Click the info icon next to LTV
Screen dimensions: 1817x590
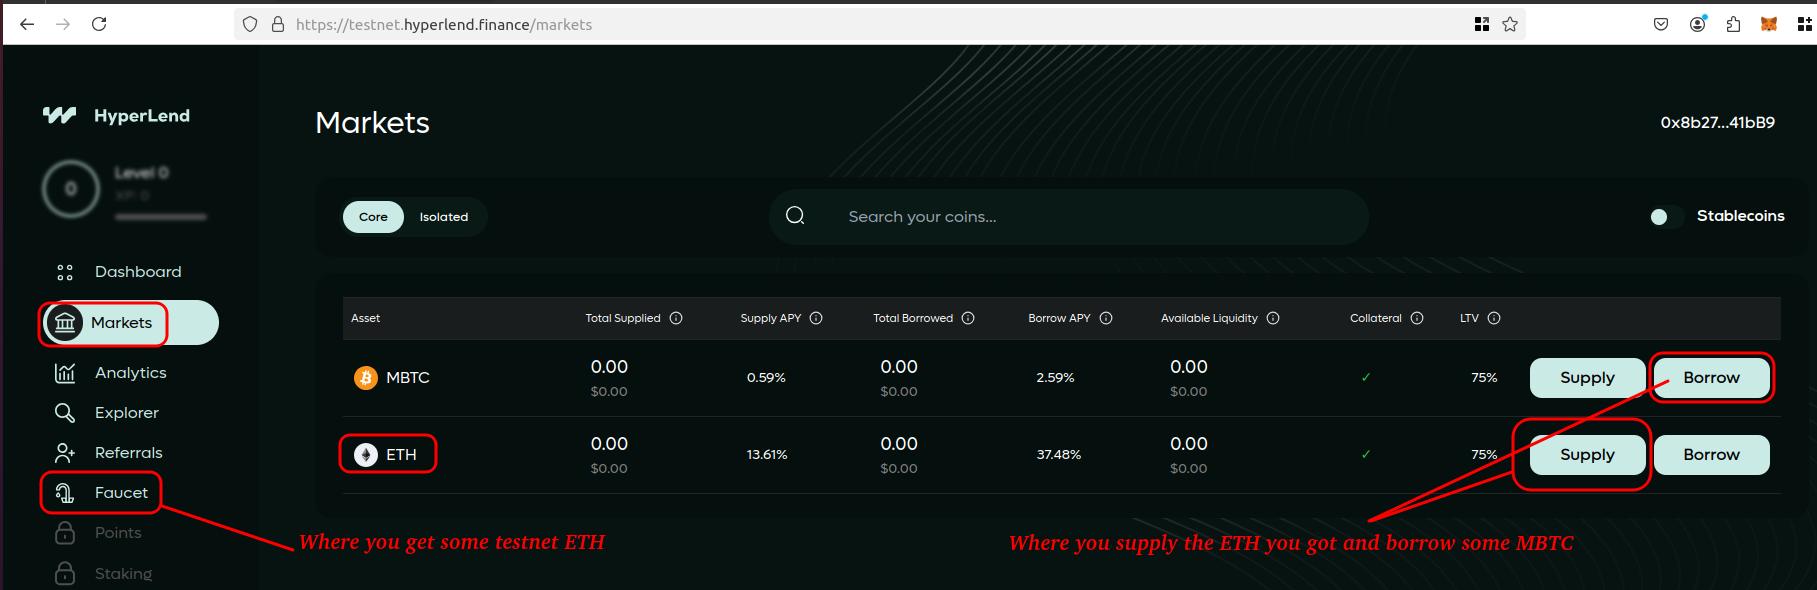[1494, 318]
